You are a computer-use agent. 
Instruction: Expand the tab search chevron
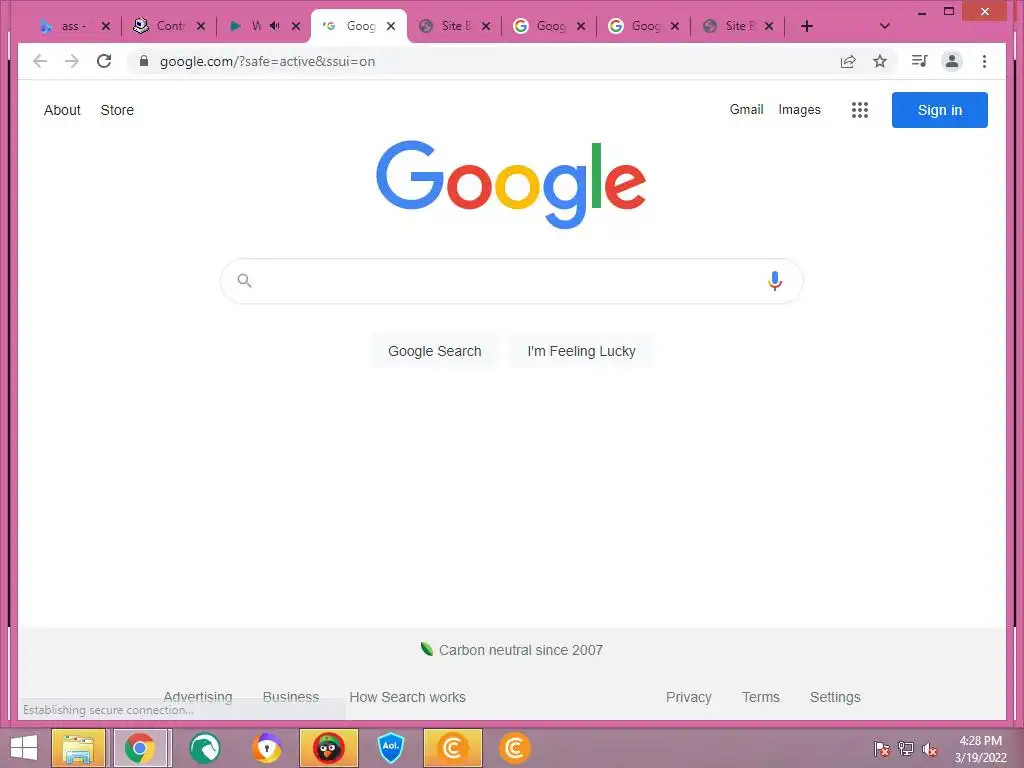tap(884, 26)
